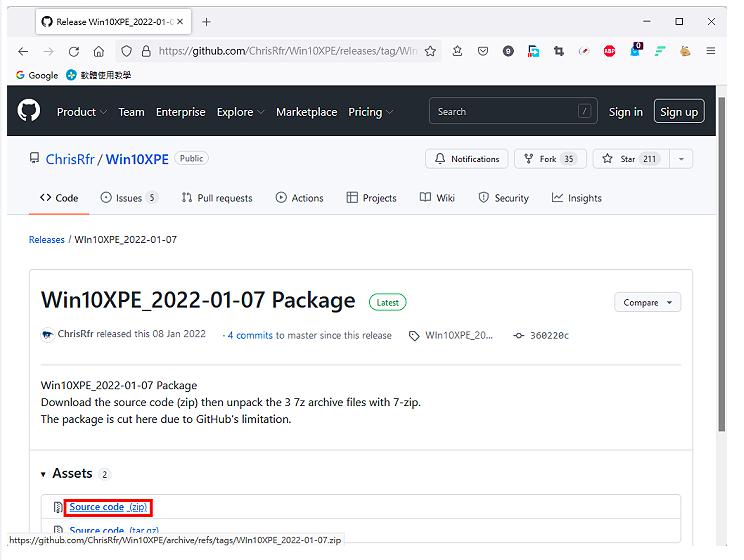Star the Win10XPE repository
The width and height of the screenshot is (744, 560).
630,159
